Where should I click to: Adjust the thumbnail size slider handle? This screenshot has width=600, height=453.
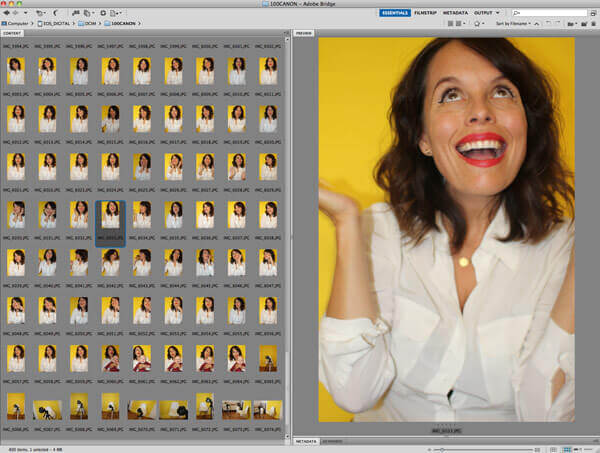tap(442, 450)
